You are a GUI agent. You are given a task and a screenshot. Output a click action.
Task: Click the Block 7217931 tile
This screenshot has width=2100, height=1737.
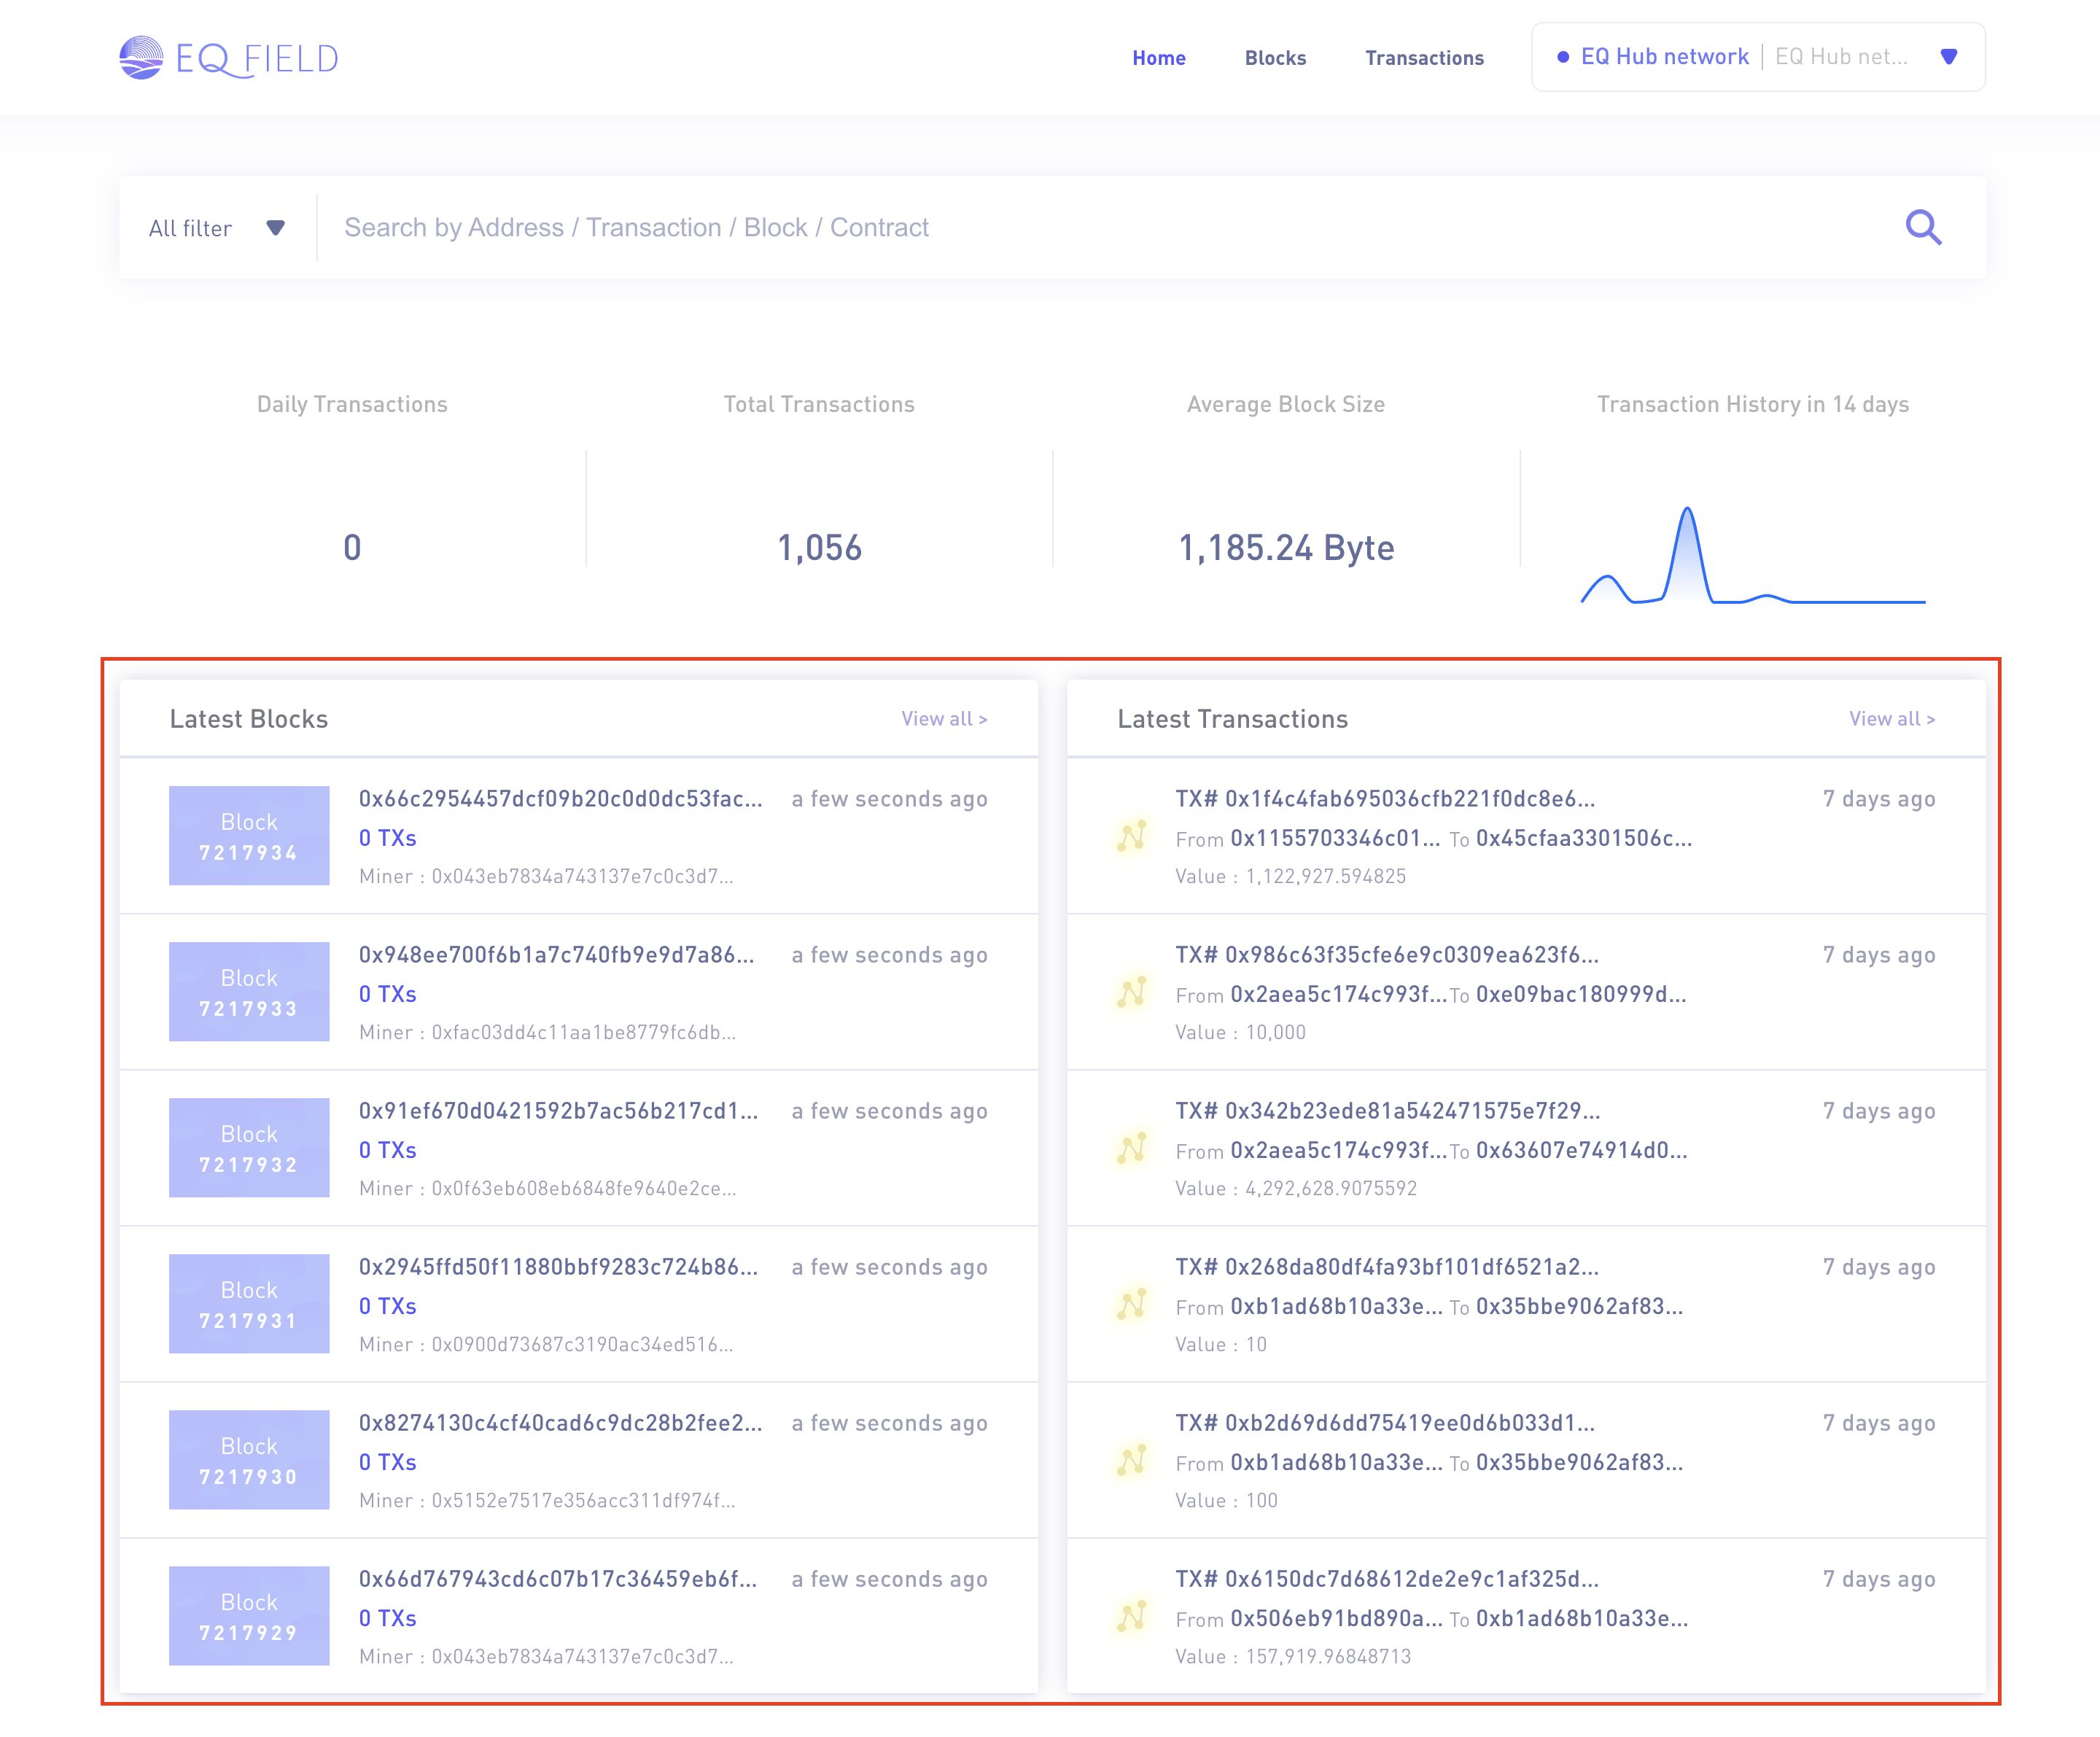249,1304
